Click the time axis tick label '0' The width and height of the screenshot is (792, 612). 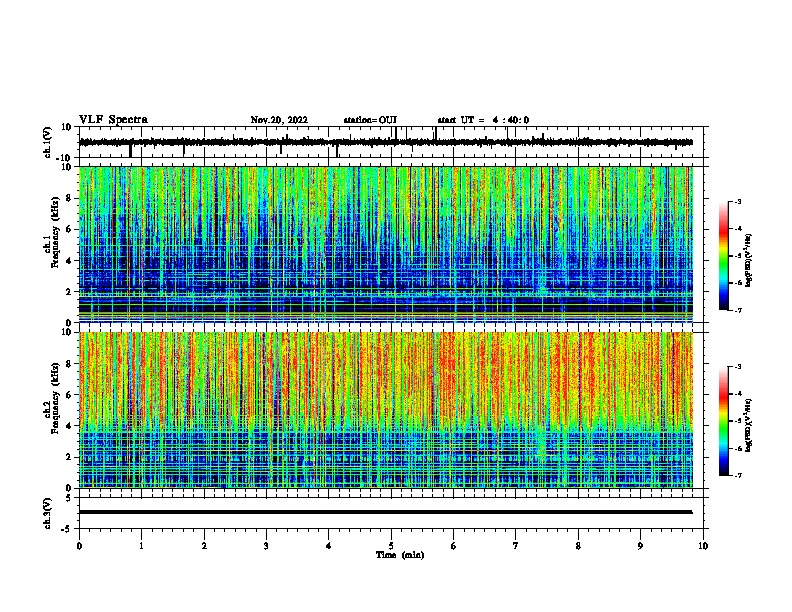(79, 546)
